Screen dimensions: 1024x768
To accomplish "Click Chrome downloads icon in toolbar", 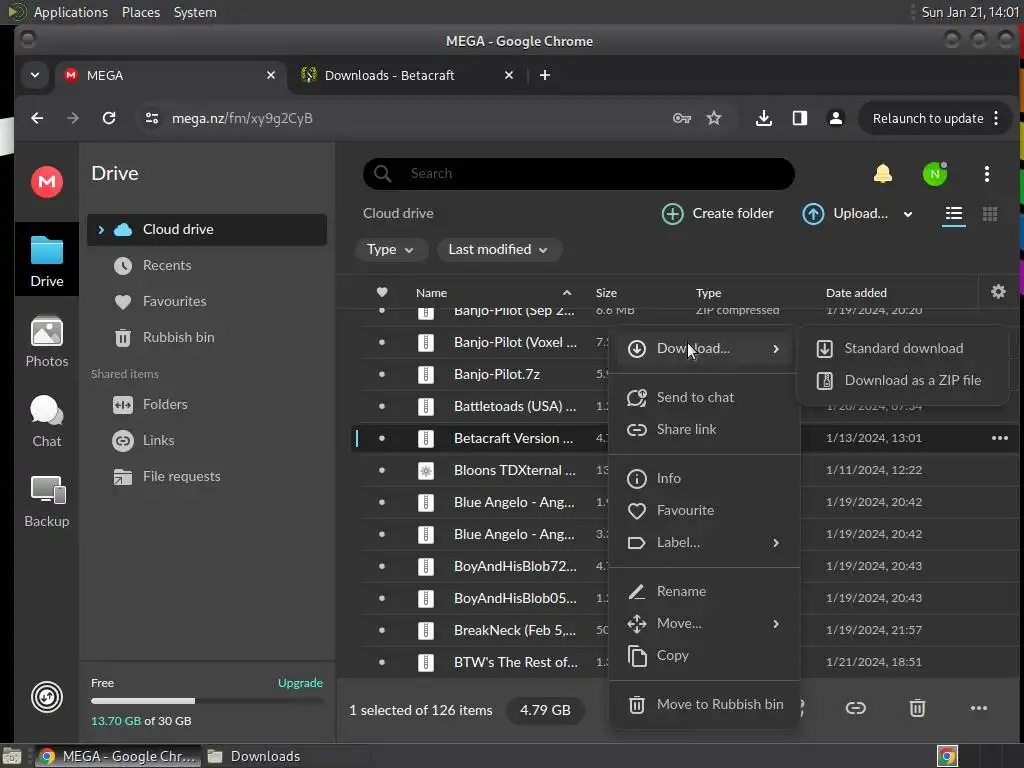I will 763,118.
